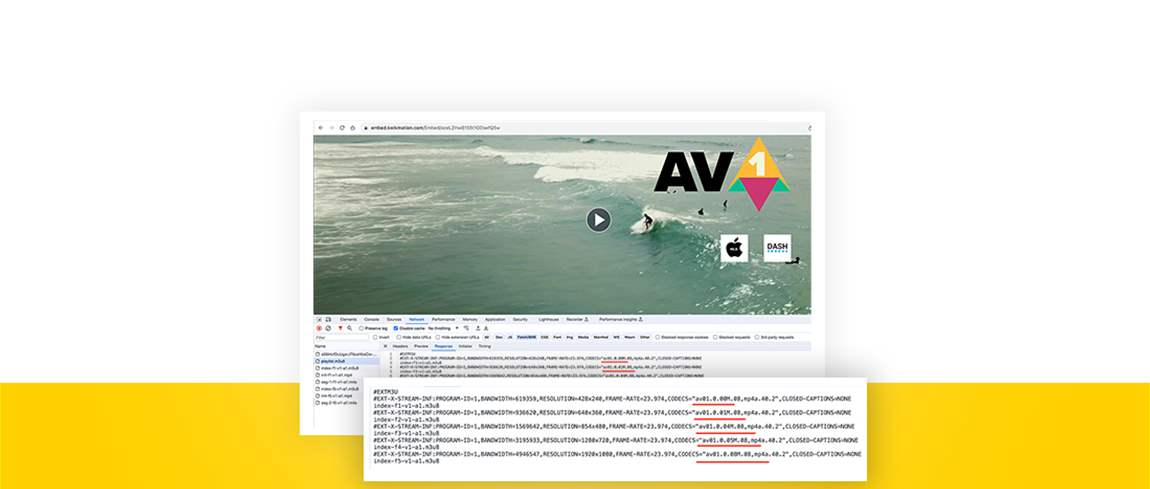Open the Application DevTools tab
The image size is (1150, 489).
pyautogui.click(x=495, y=320)
